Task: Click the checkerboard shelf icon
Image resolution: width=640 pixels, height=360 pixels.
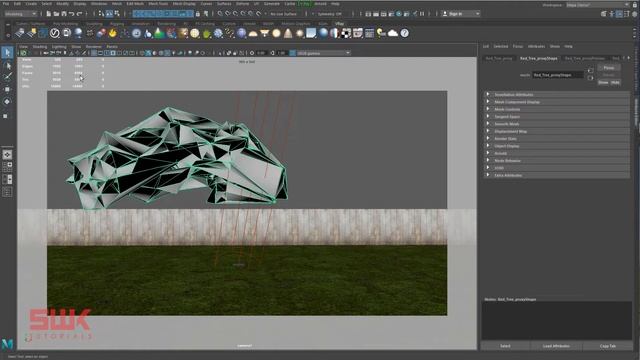Action: click(346, 33)
